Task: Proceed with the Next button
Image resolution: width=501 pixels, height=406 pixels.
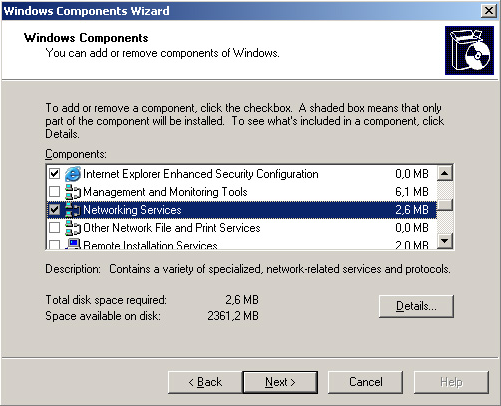Action: pyautogui.click(x=280, y=382)
